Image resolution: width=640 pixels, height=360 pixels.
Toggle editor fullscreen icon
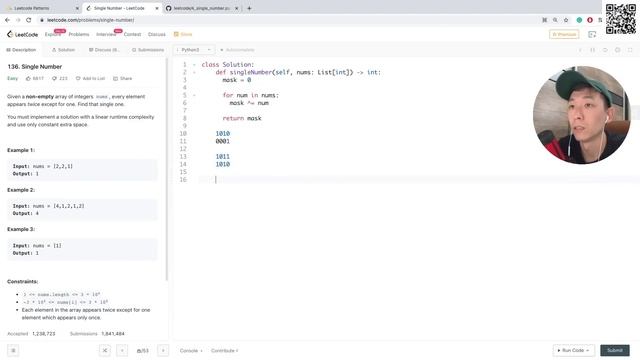pyautogui.click(x=630, y=50)
